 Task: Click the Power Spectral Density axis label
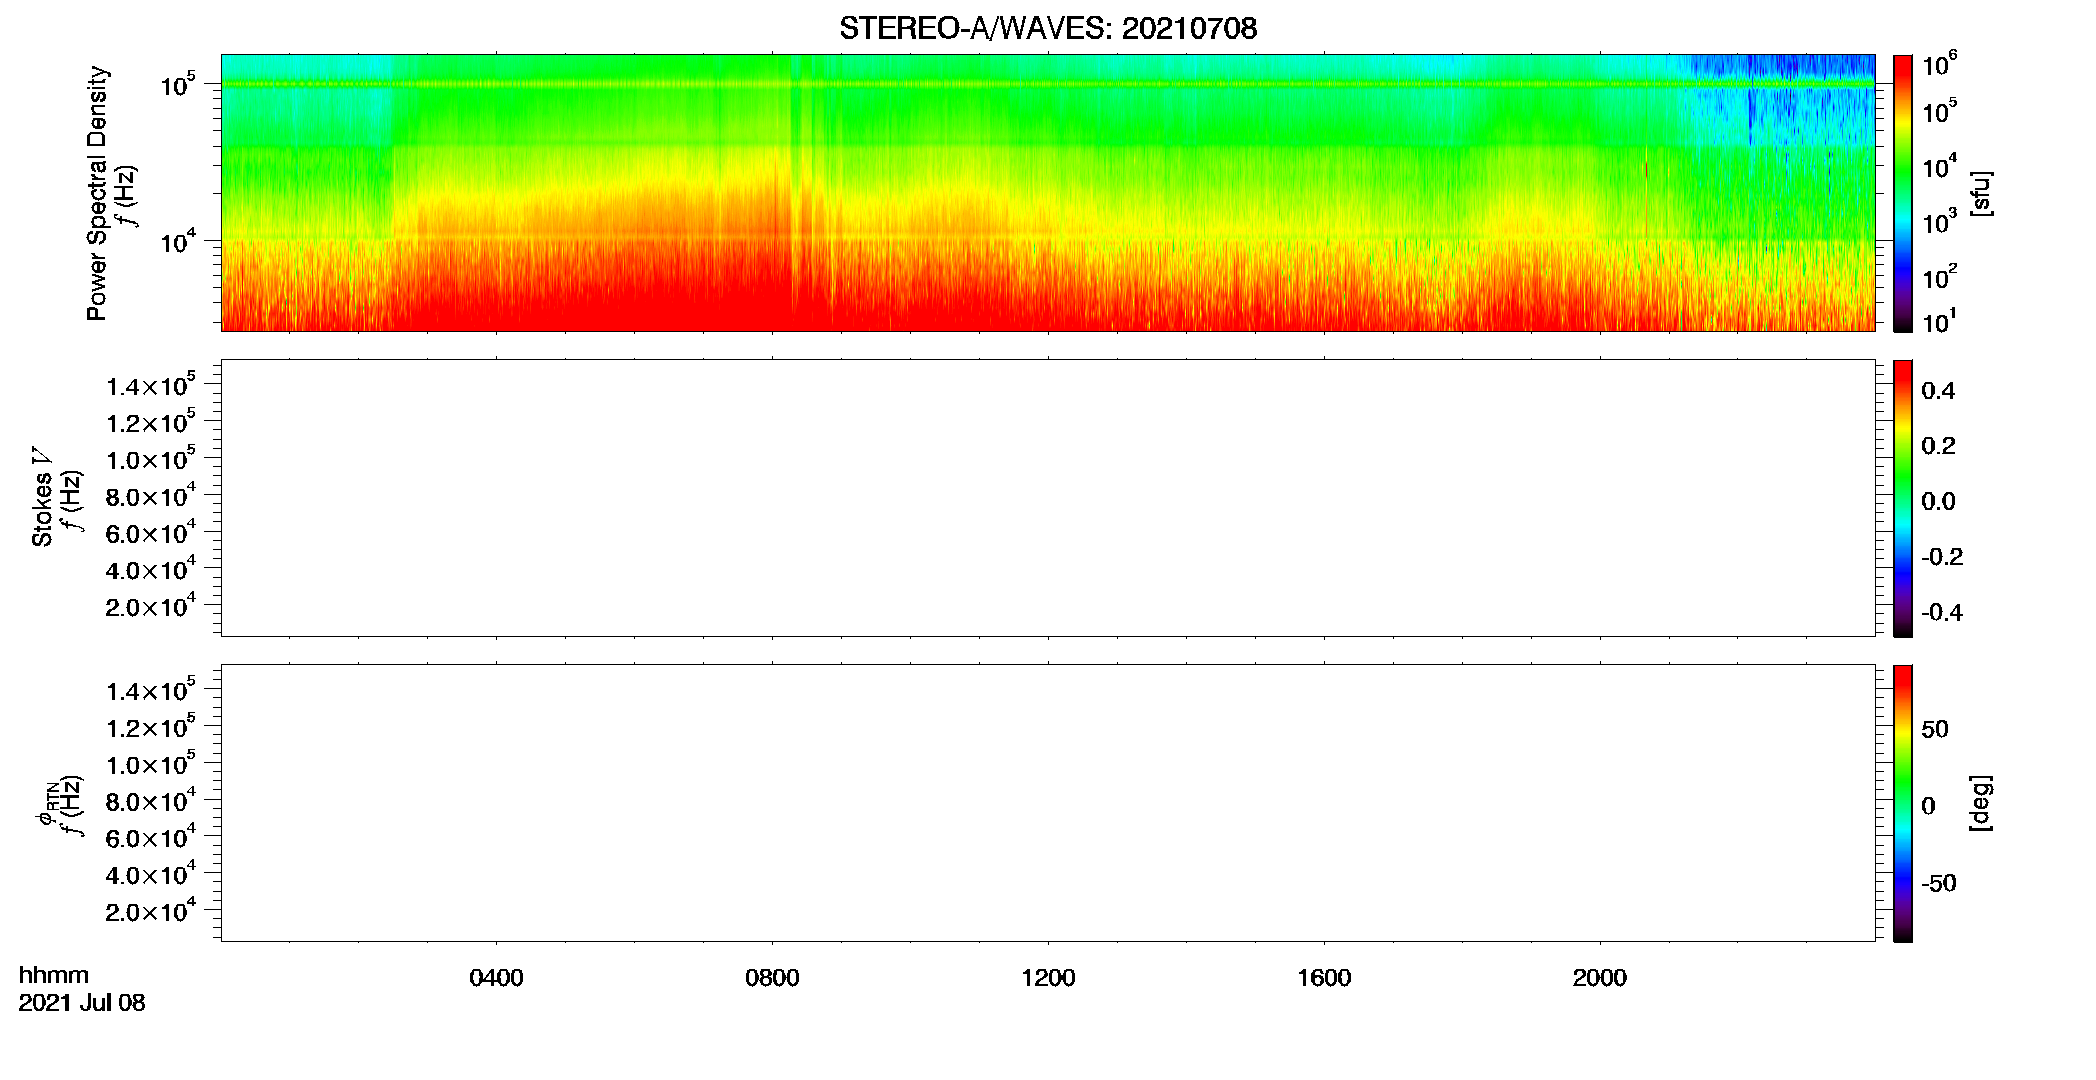pos(97,193)
